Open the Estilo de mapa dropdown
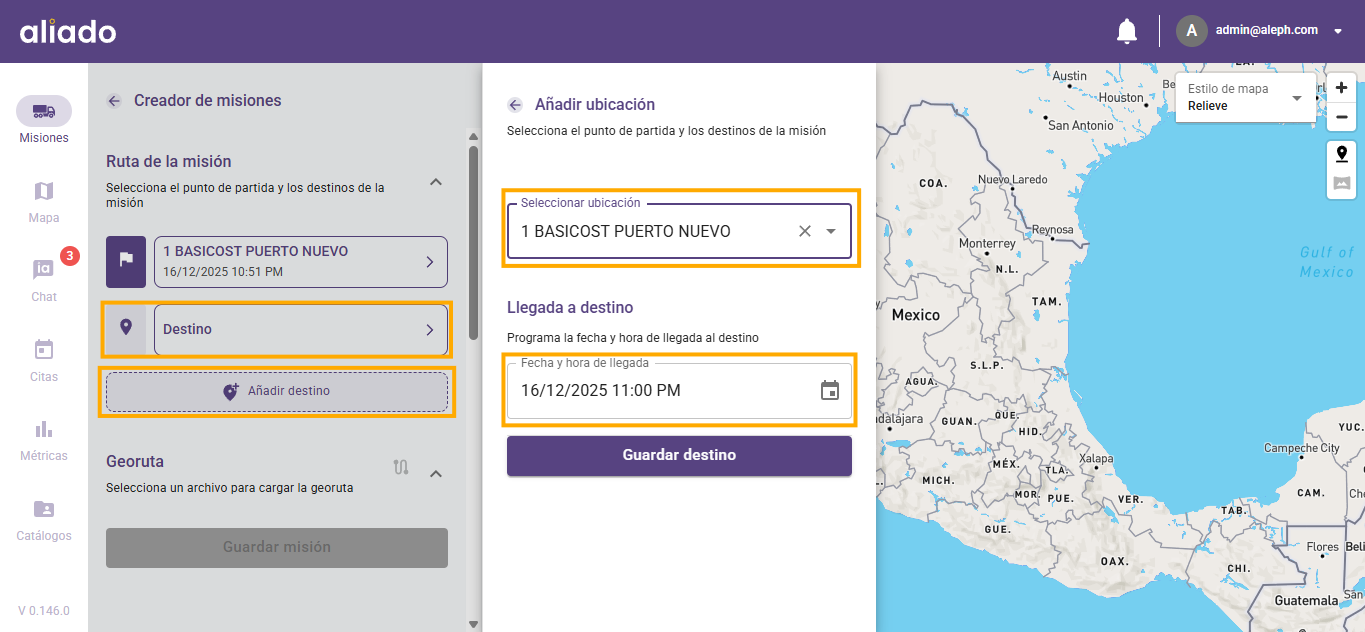The width and height of the screenshot is (1365, 632). tap(1297, 99)
